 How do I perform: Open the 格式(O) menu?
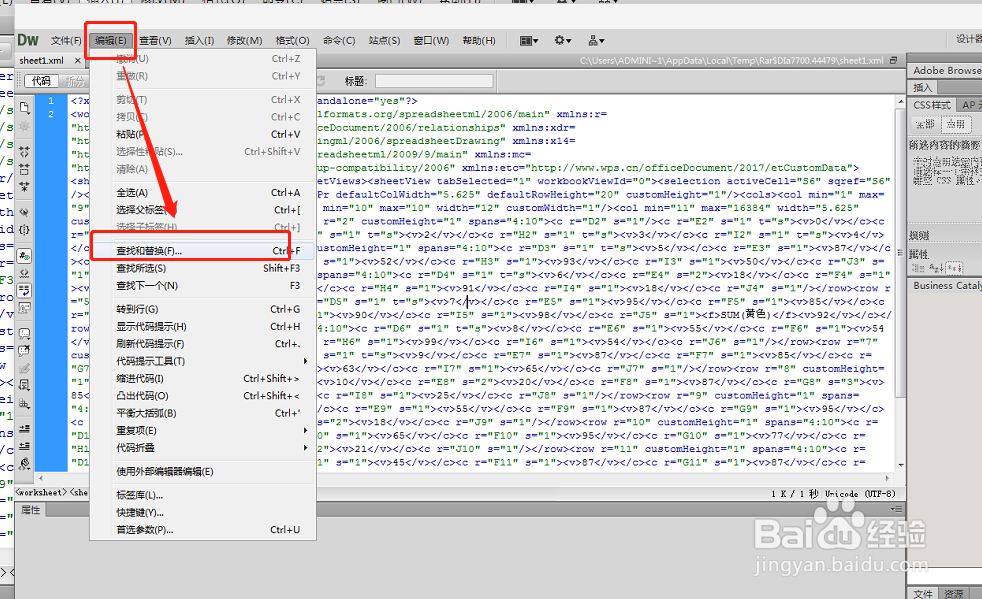coord(292,41)
